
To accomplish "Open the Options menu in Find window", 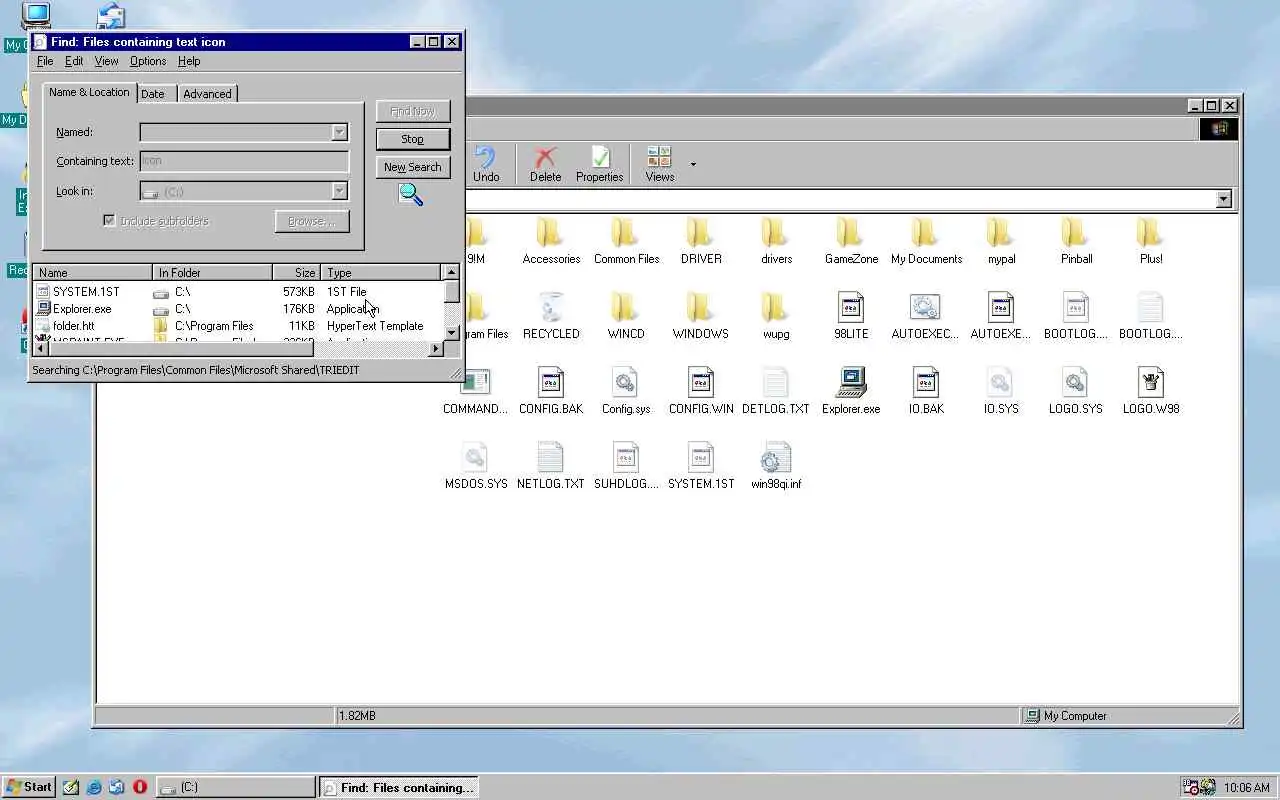I will click(x=148, y=61).
